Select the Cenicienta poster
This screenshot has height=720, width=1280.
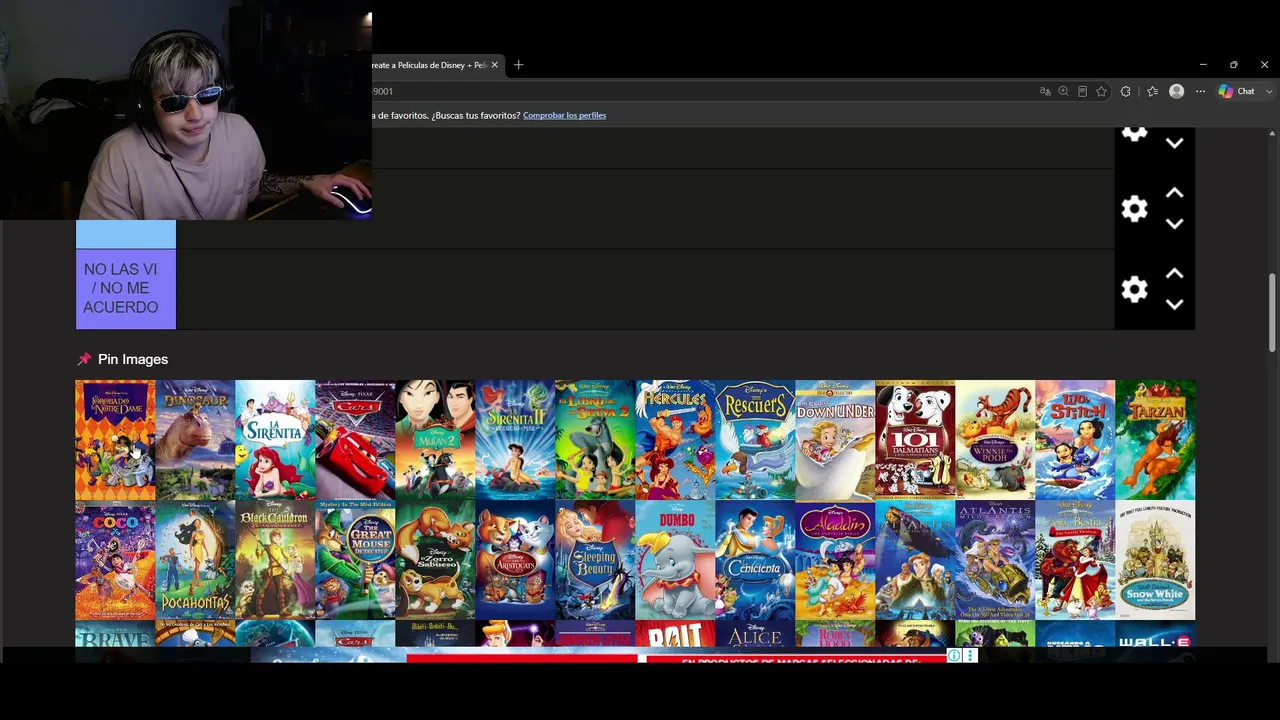755,560
